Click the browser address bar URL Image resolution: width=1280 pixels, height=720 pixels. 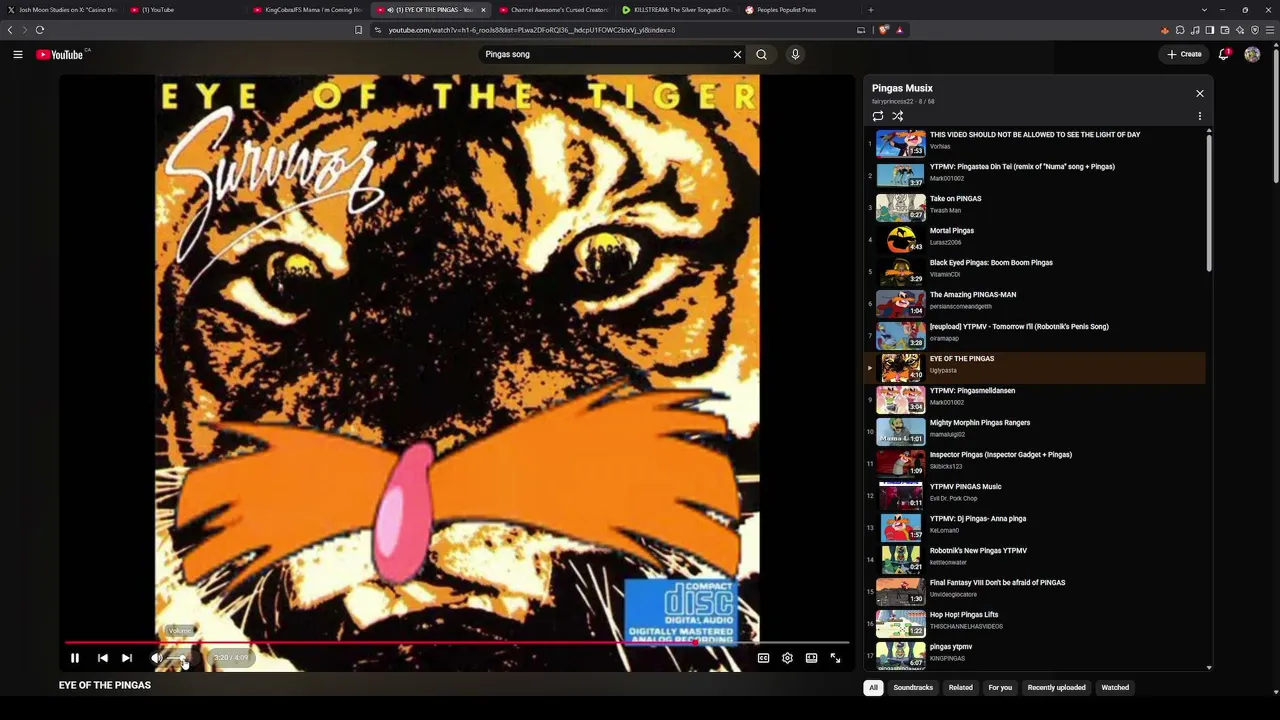coord(531,30)
